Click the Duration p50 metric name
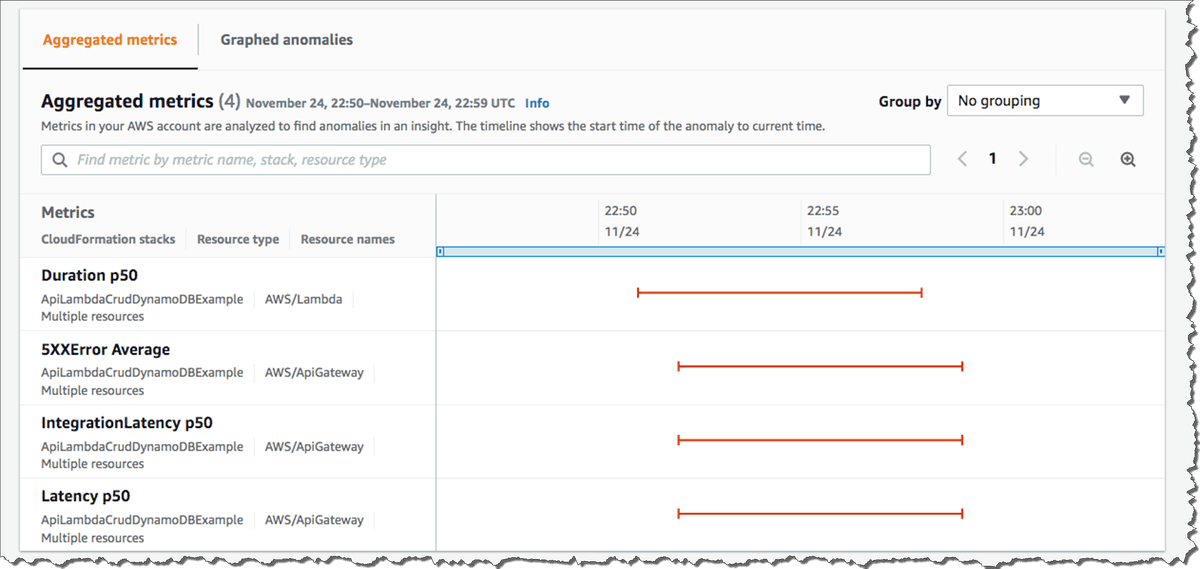 [x=87, y=275]
